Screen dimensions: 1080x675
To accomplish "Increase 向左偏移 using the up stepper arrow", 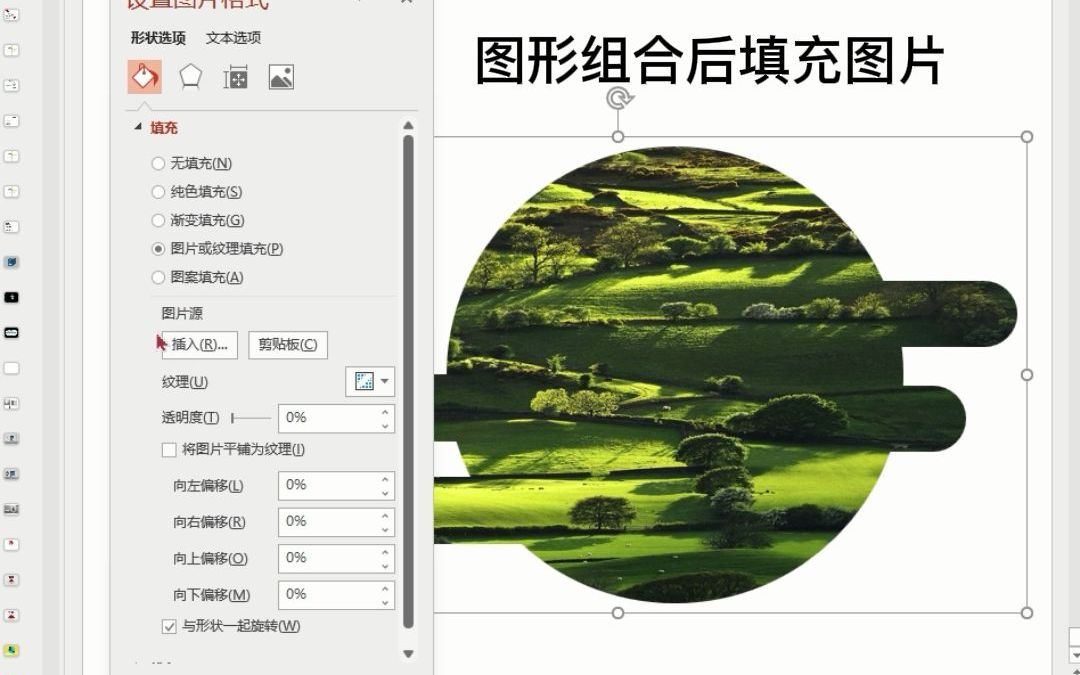I will pos(385,480).
